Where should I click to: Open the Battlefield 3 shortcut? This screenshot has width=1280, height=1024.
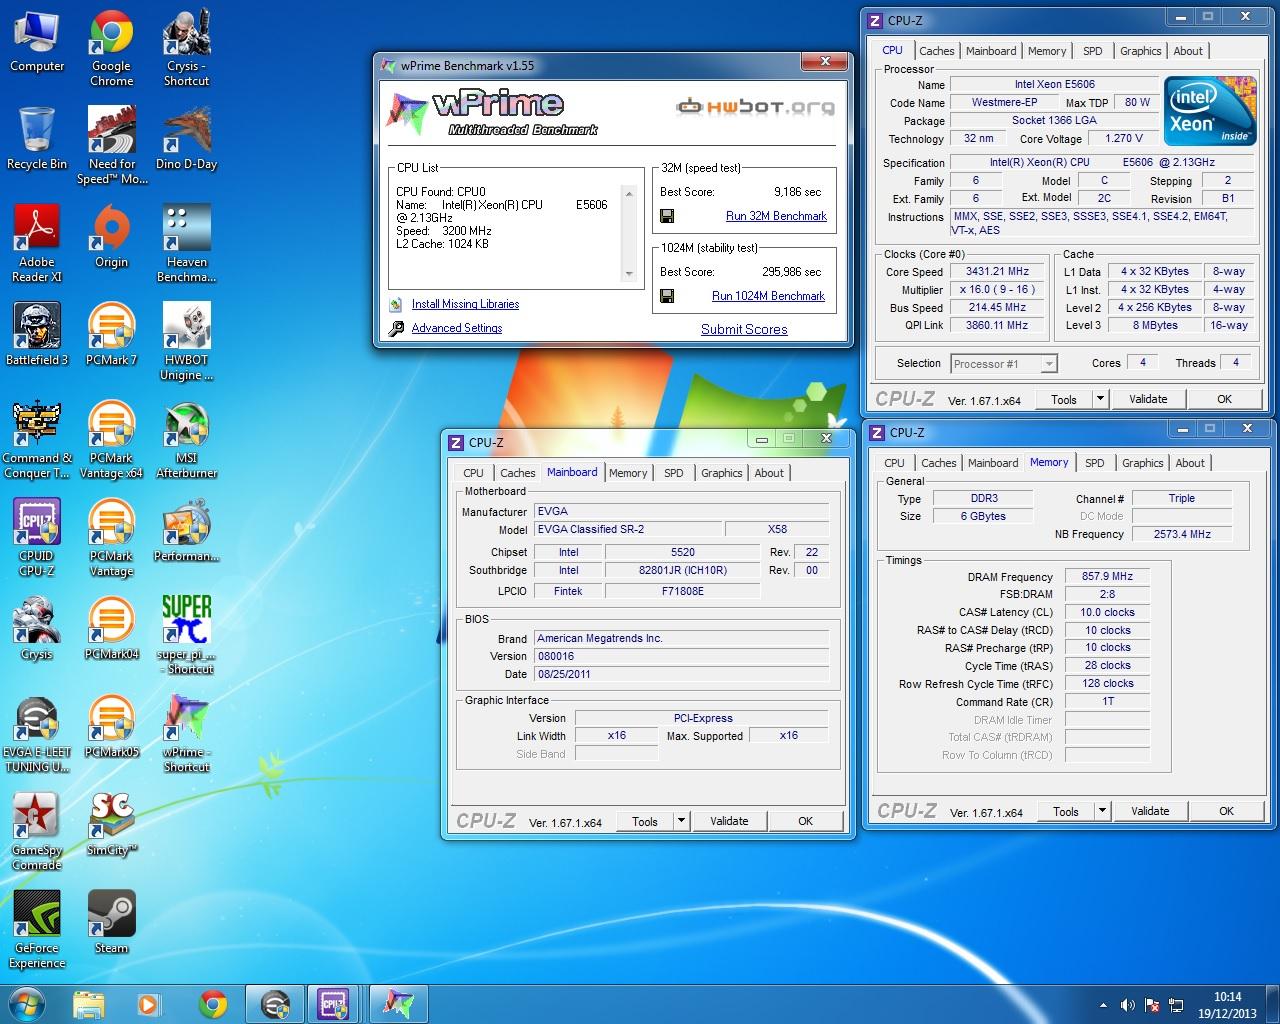37,335
